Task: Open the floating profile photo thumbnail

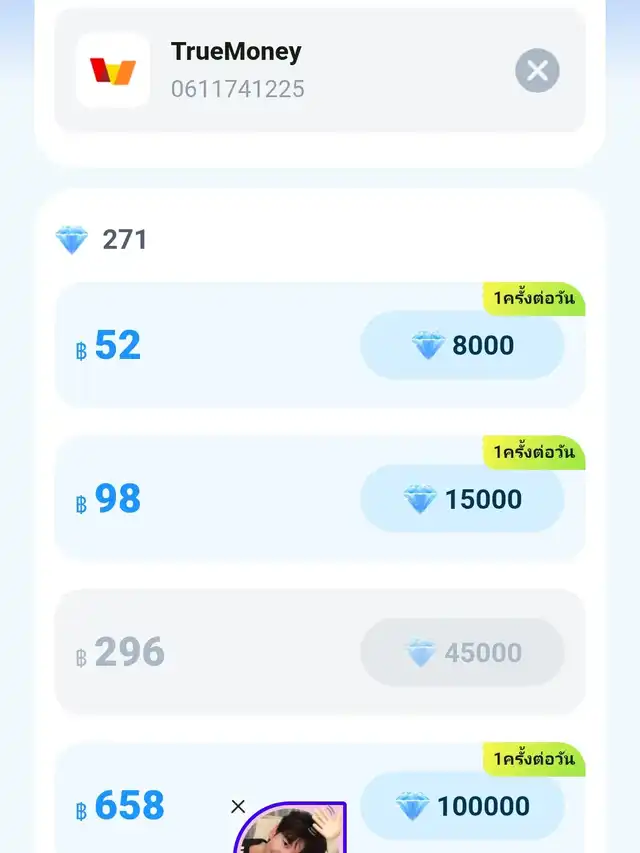Action: pyautogui.click(x=292, y=830)
